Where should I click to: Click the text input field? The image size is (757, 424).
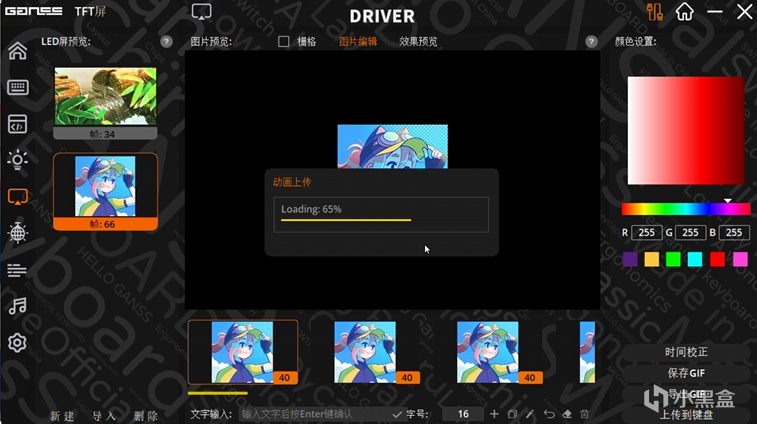[x=316, y=414]
